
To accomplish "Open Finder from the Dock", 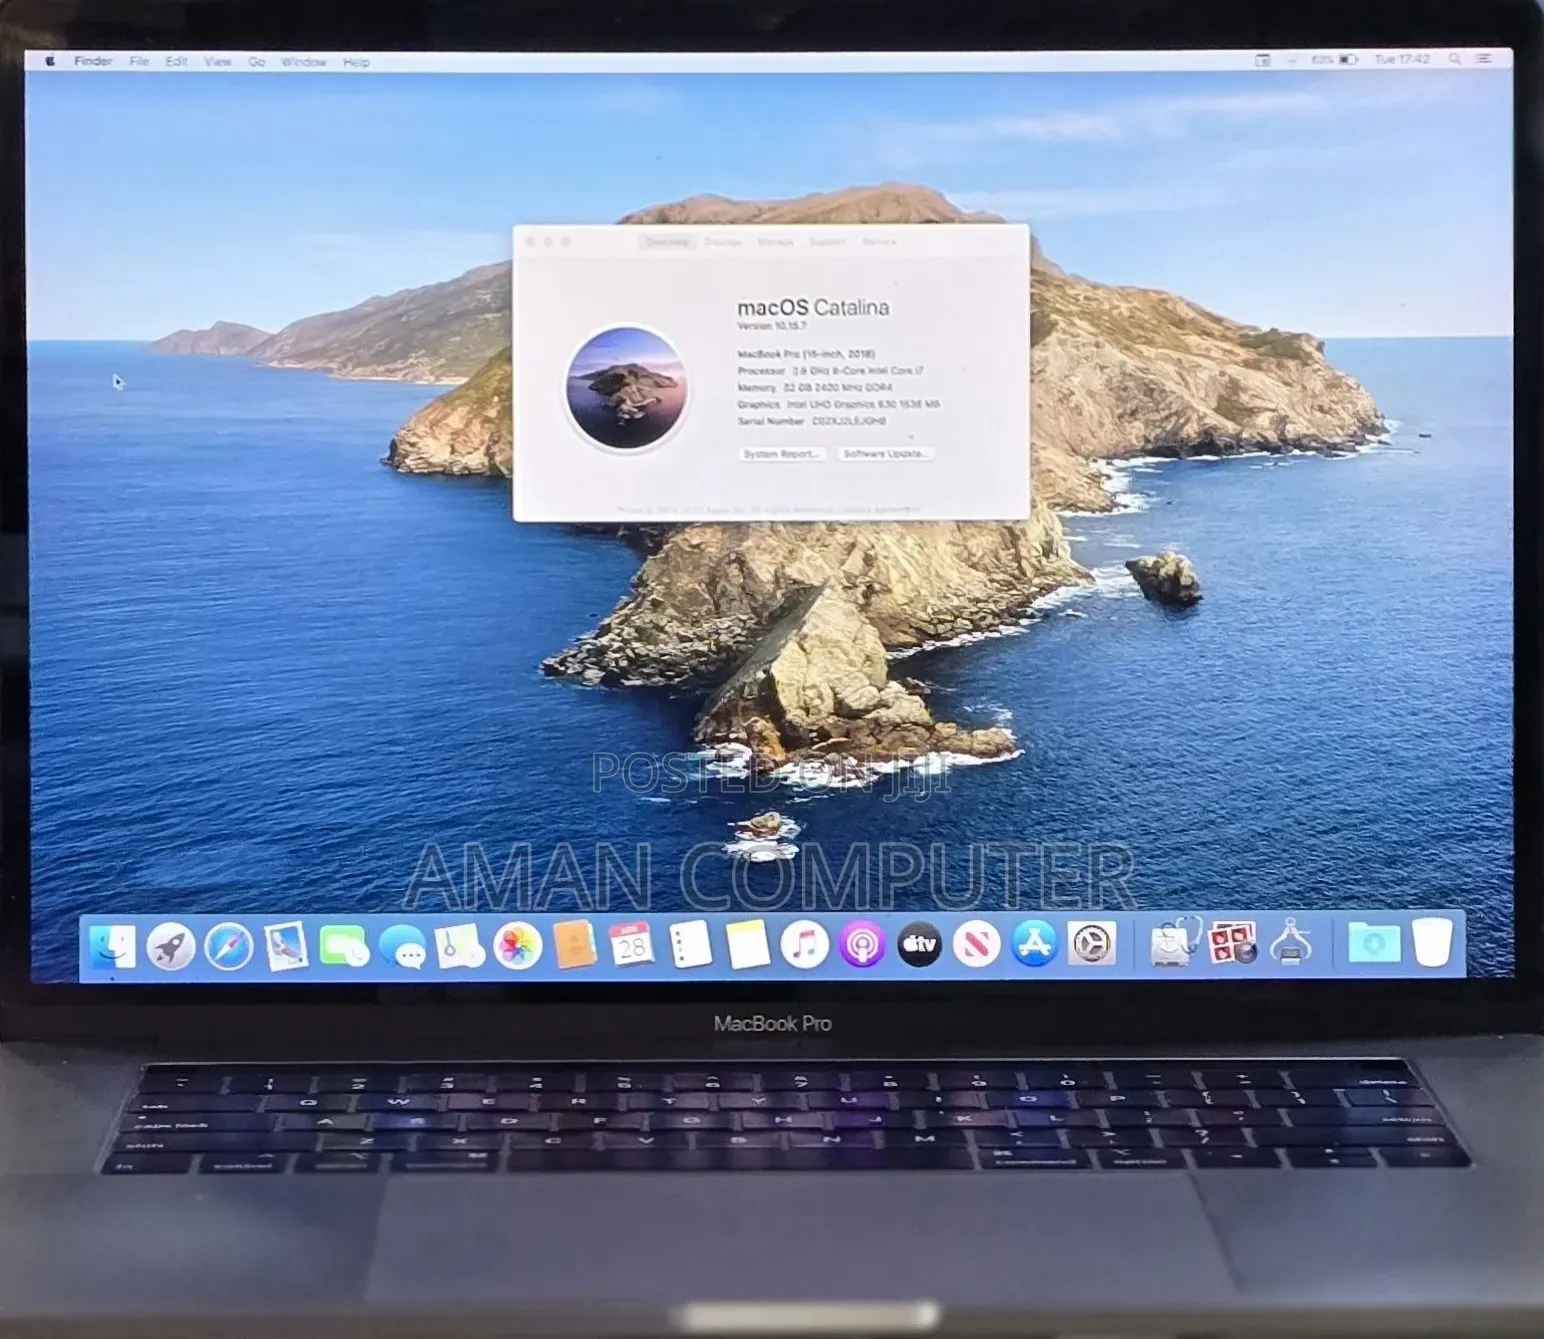I will tap(113, 947).
